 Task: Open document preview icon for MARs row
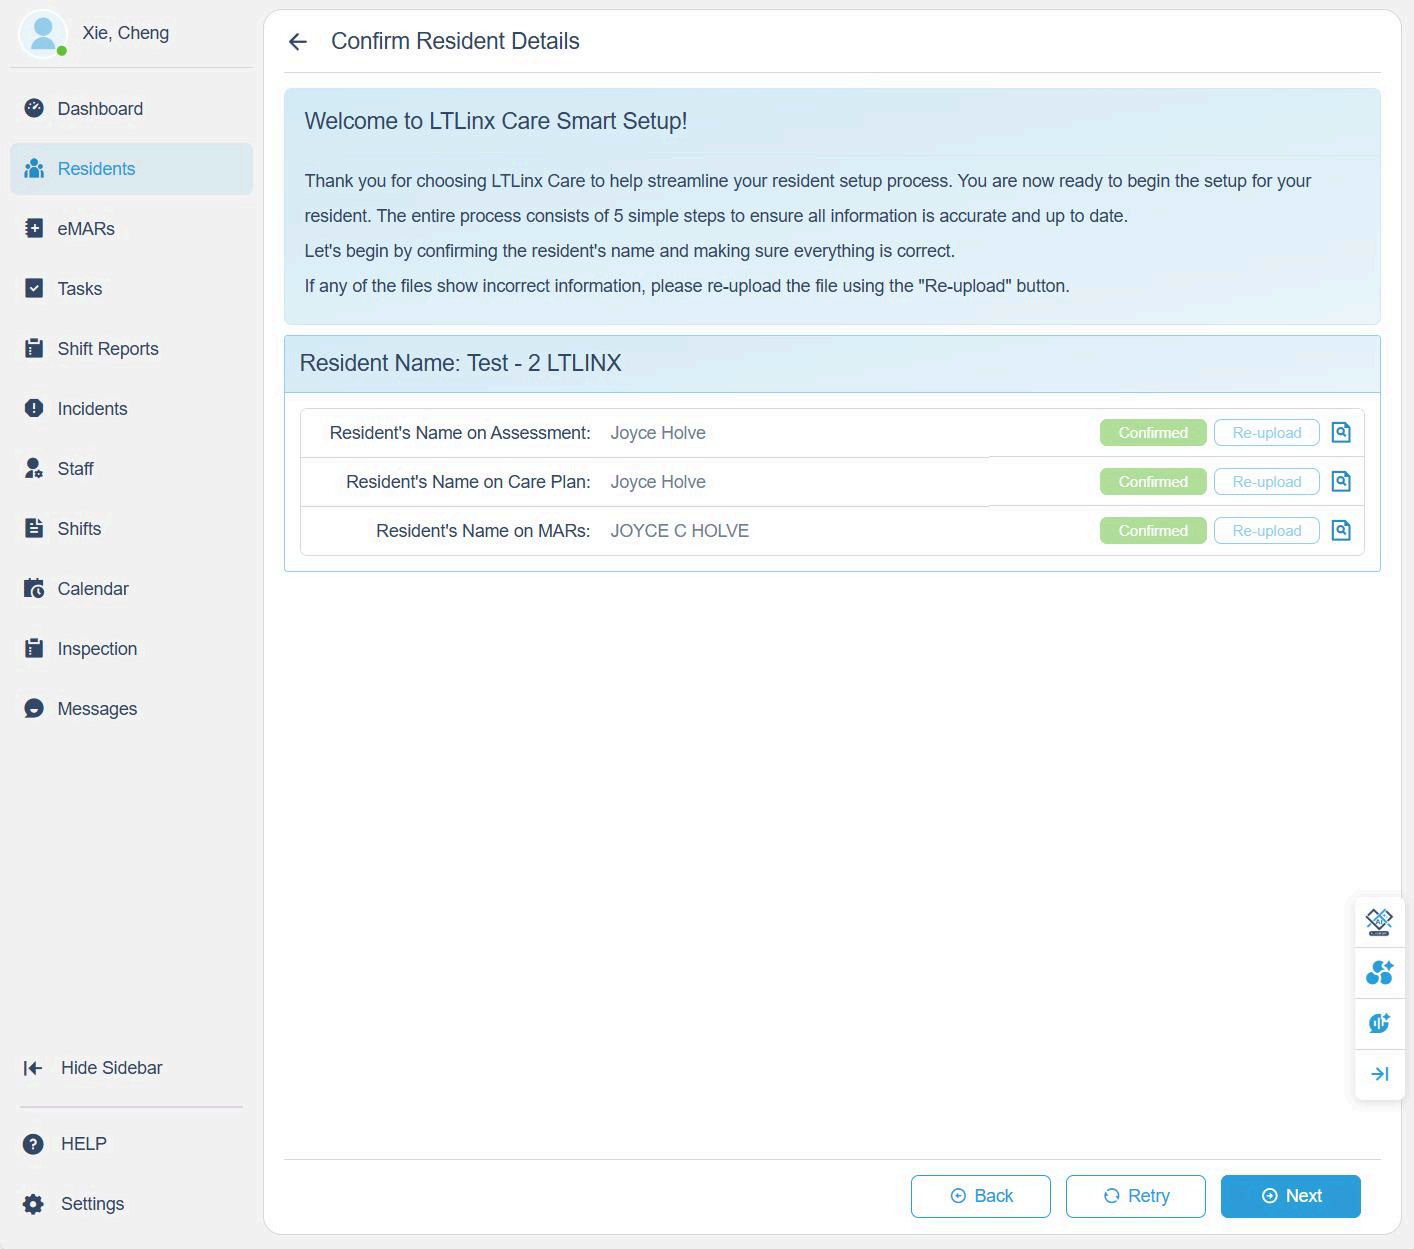click(x=1341, y=531)
